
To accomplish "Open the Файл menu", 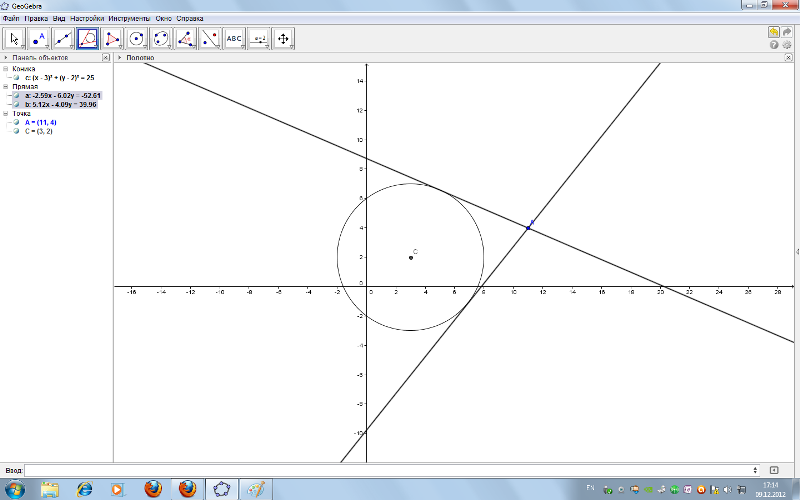I will pyautogui.click(x=11, y=18).
